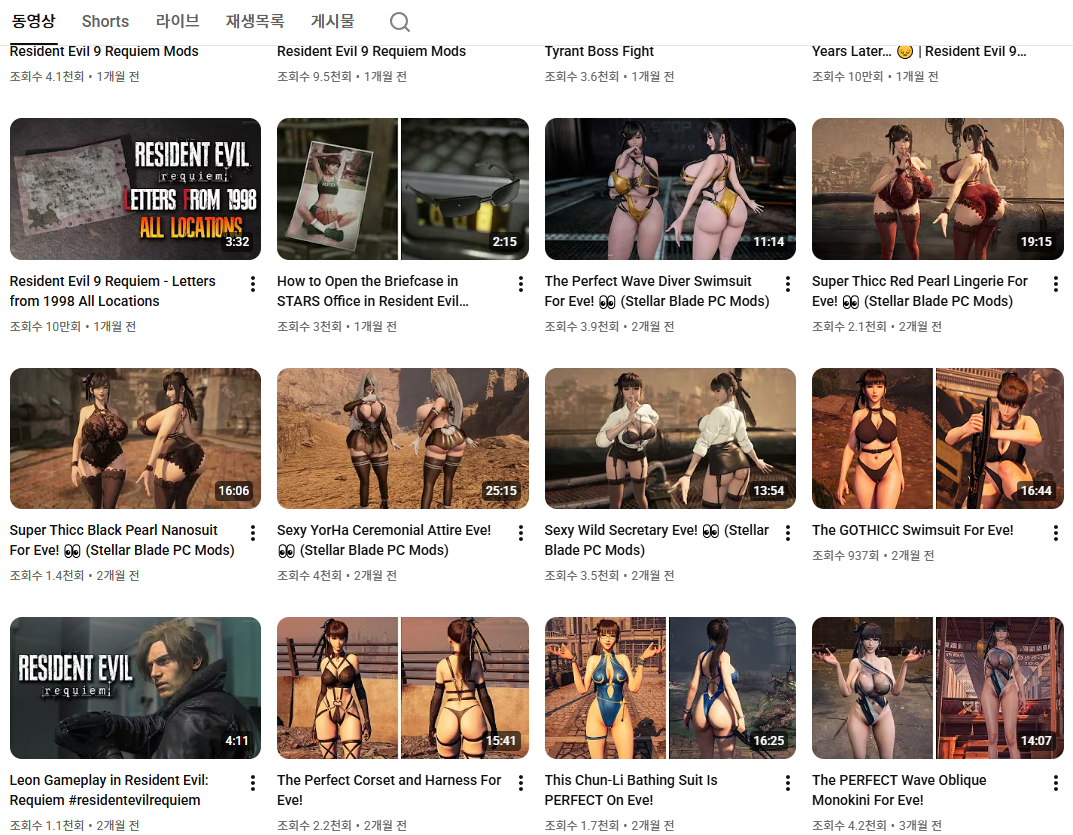Open three-dot menu for Leon Gameplay video
Screen dimensions: 1073x835
pyautogui.click(x=253, y=783)
